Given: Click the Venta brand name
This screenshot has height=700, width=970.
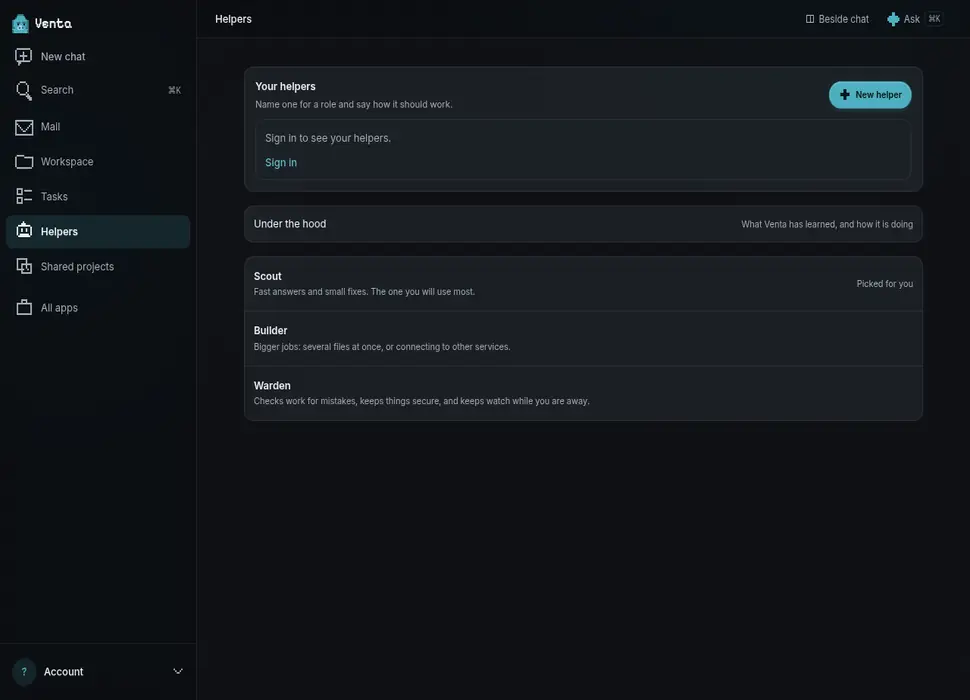Looking at the screenshot, I should pos(53,23).
